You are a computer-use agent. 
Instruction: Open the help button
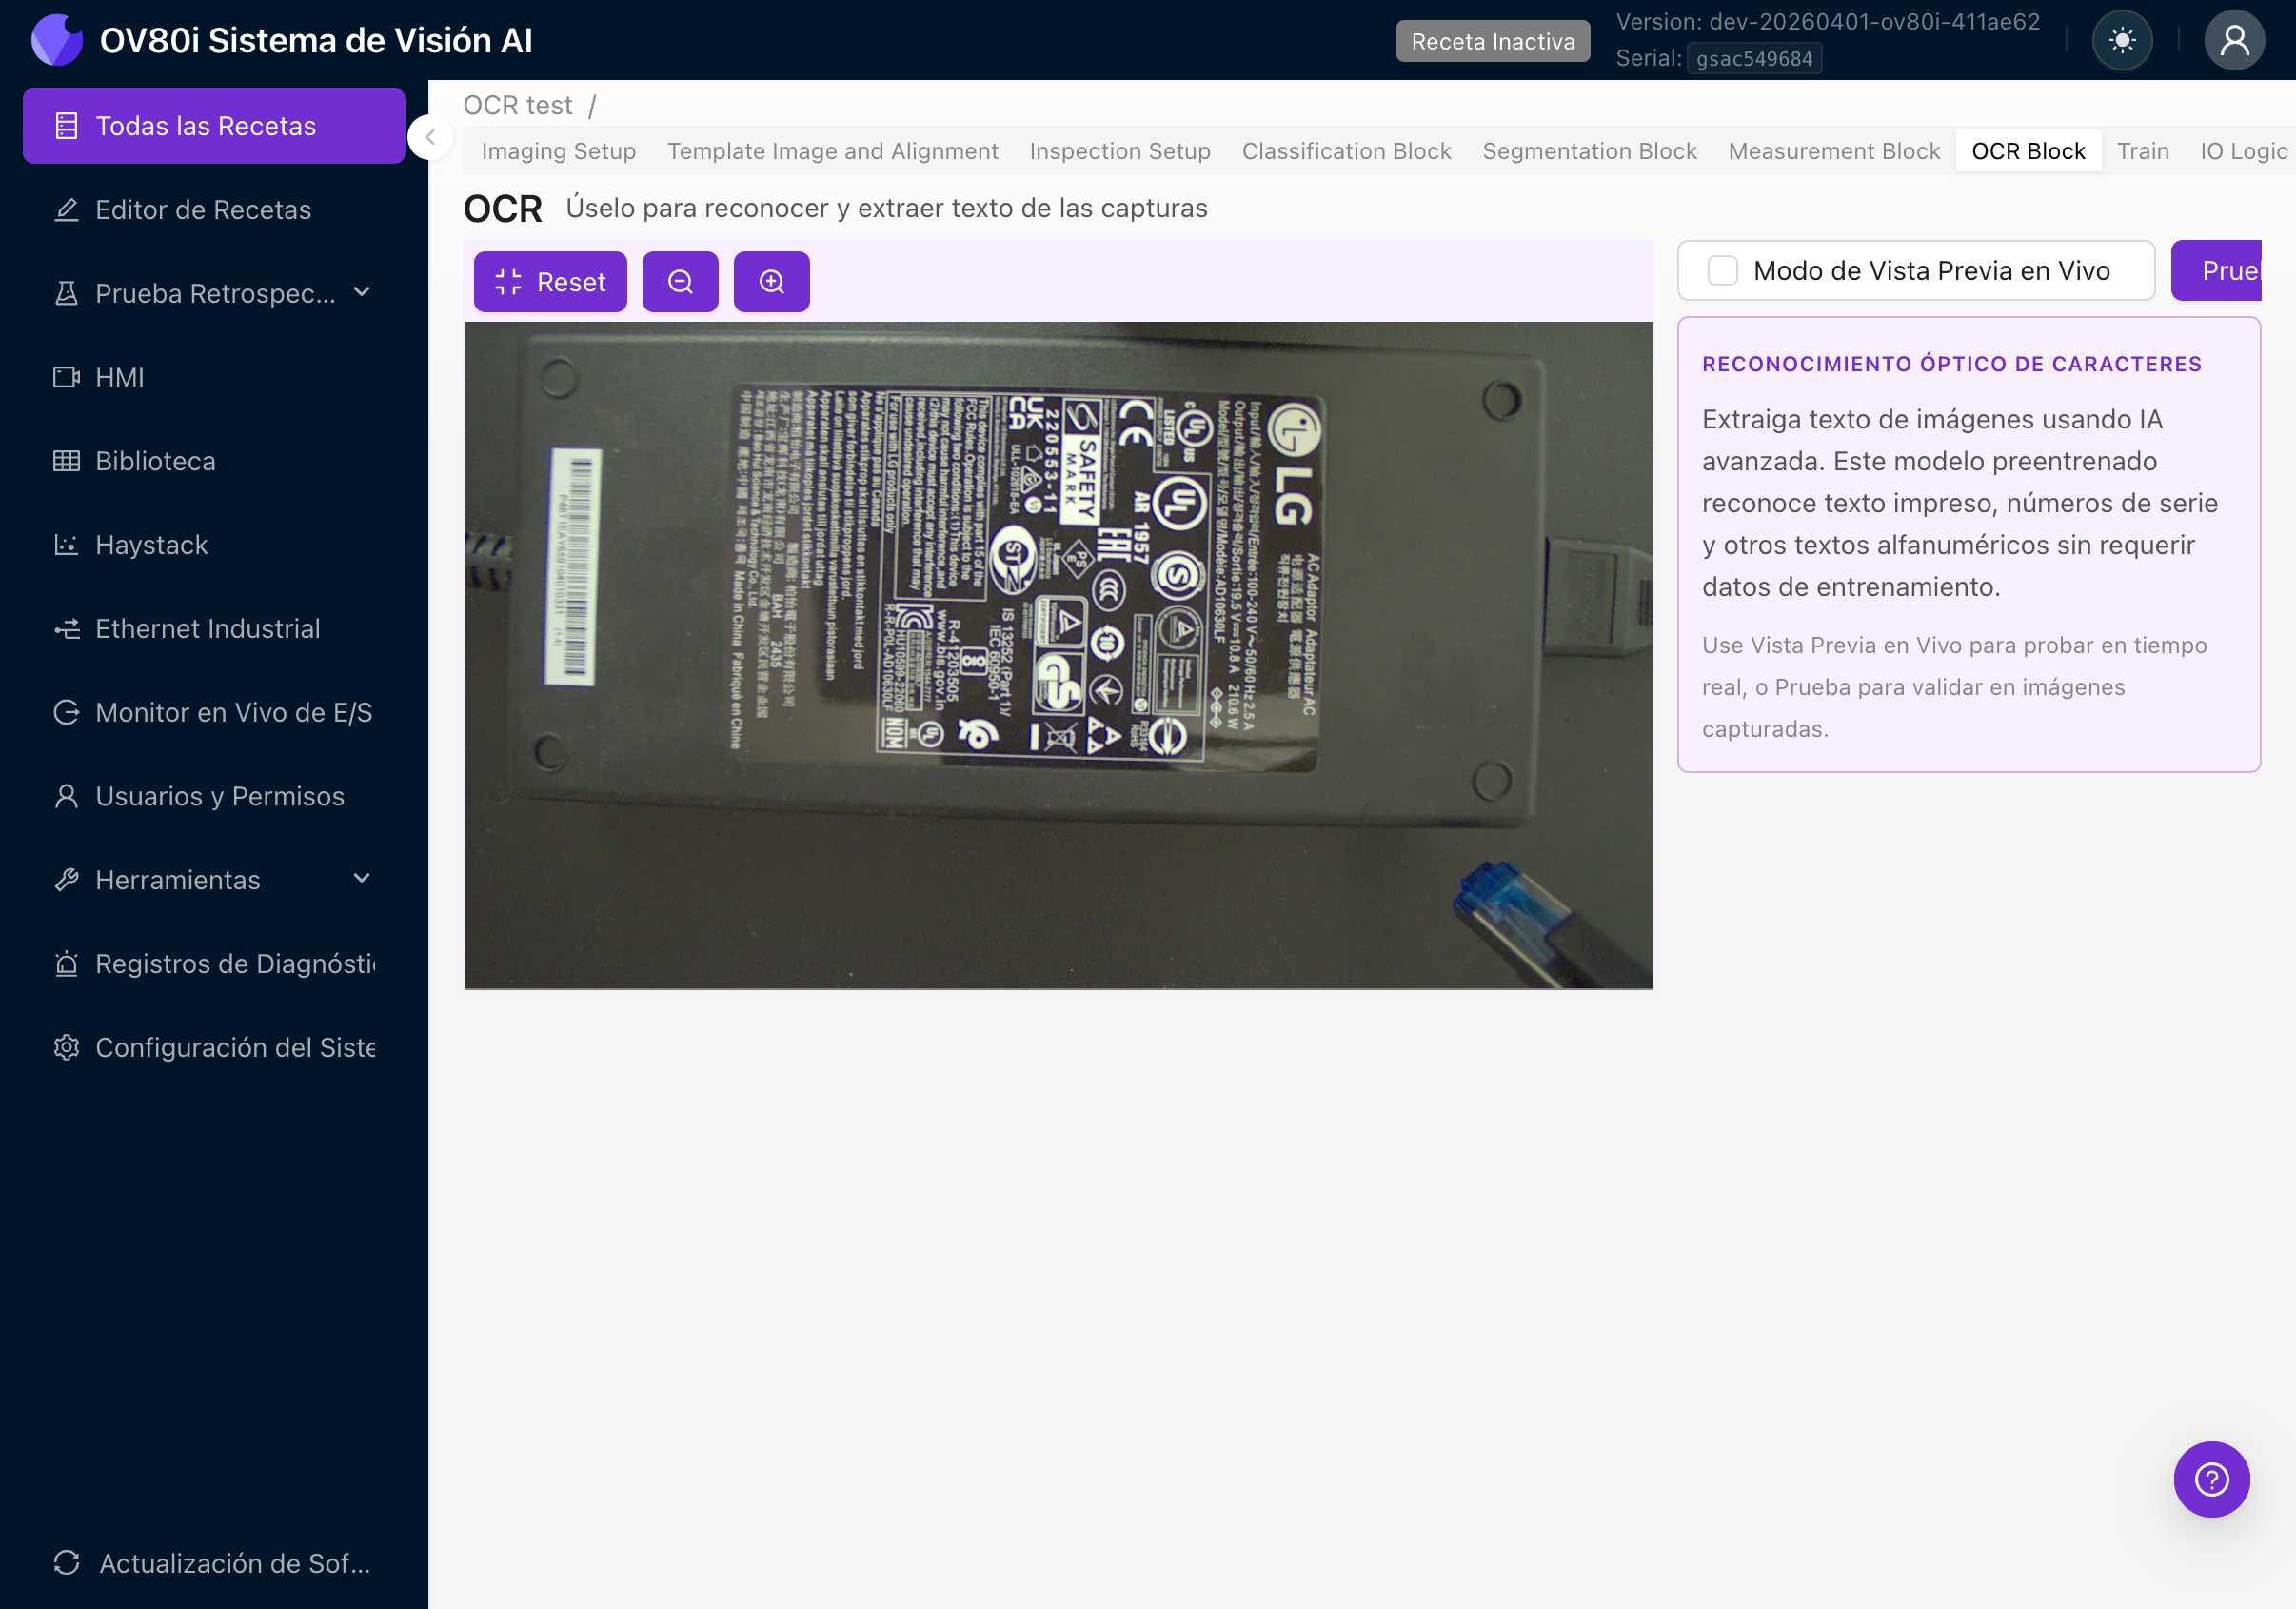coord(2211,1479)
